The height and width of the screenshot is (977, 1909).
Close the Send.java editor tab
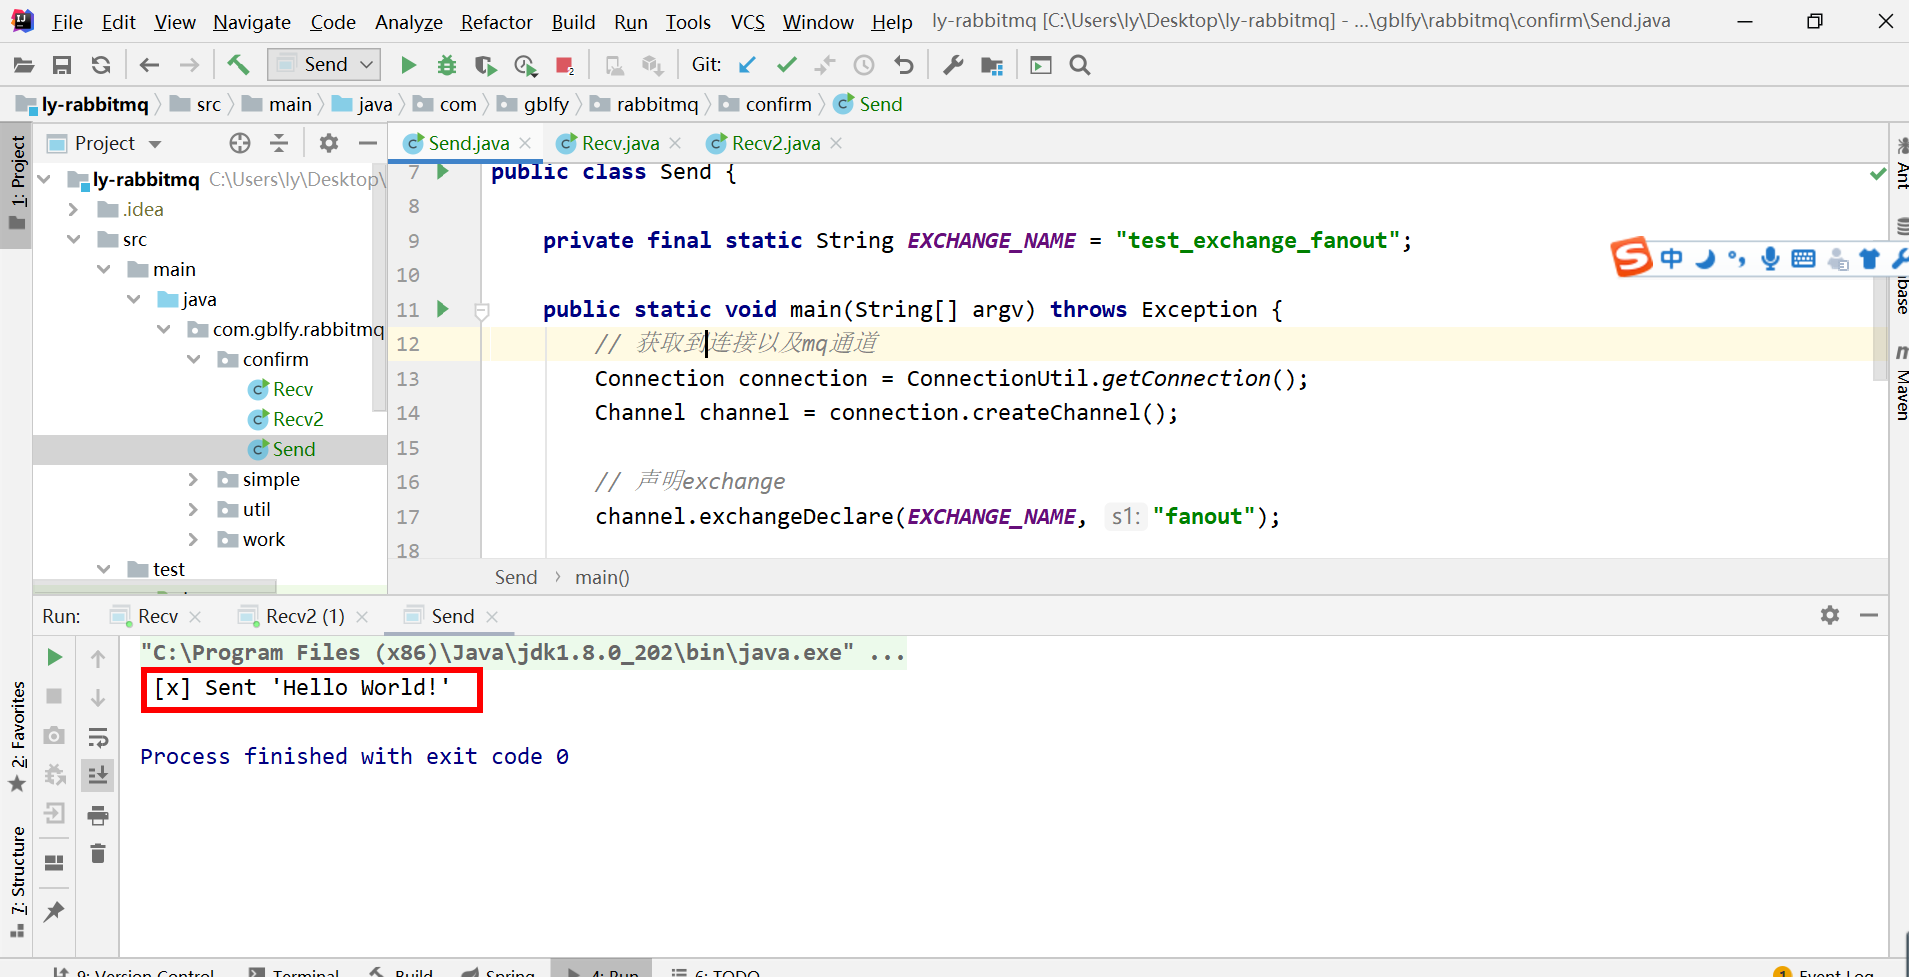point(525,143)
